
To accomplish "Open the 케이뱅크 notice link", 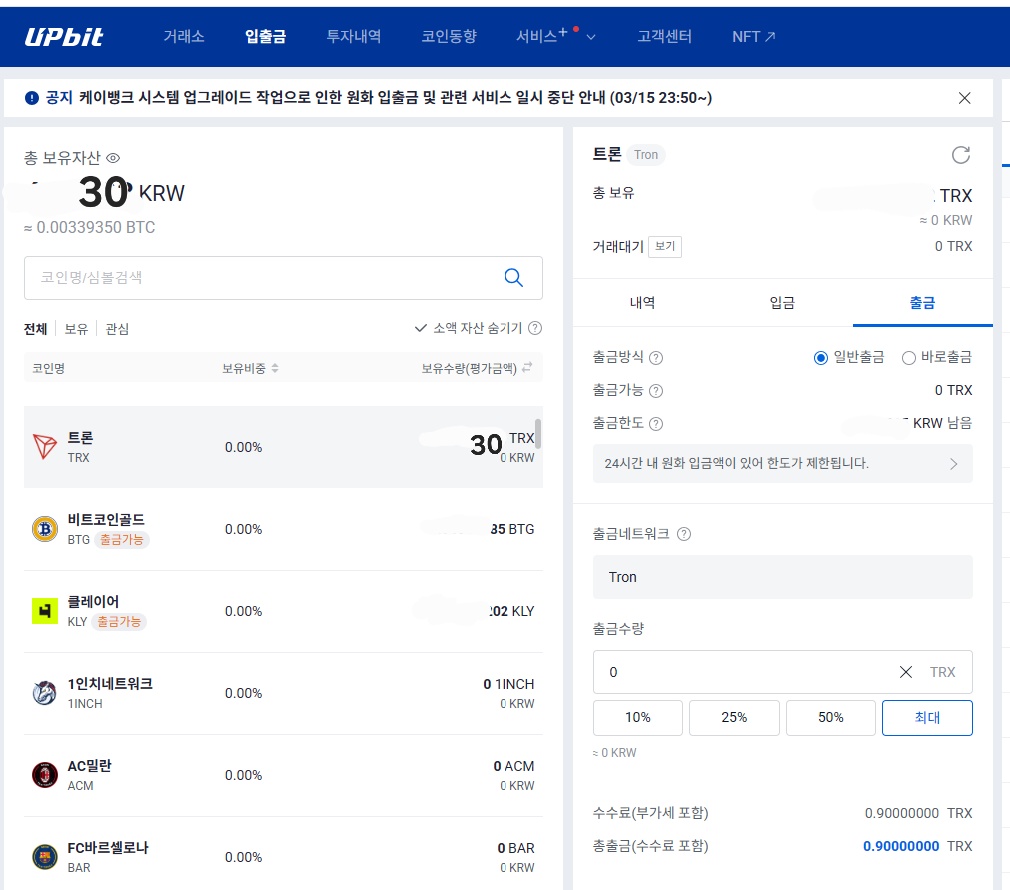I will coord(395,98).
